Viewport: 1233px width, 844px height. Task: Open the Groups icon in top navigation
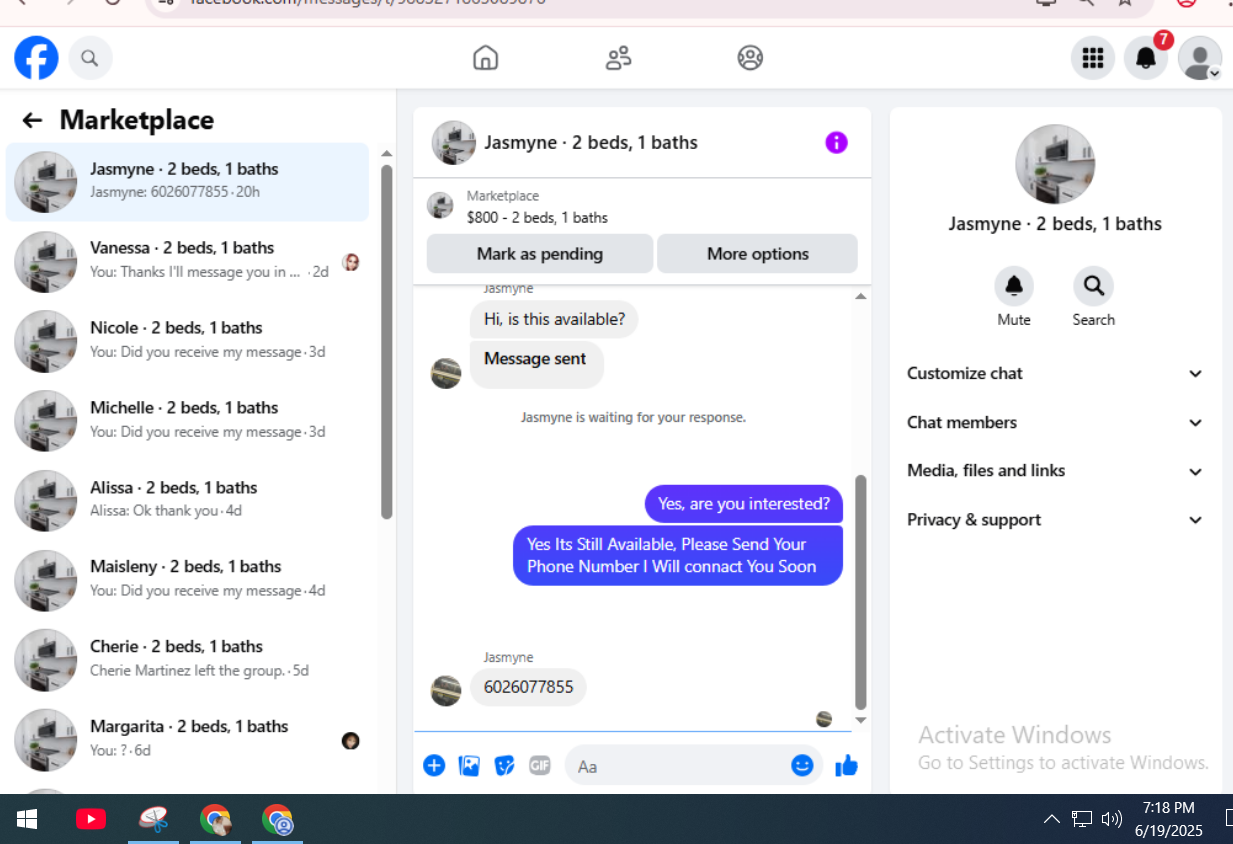coord(750,58)
